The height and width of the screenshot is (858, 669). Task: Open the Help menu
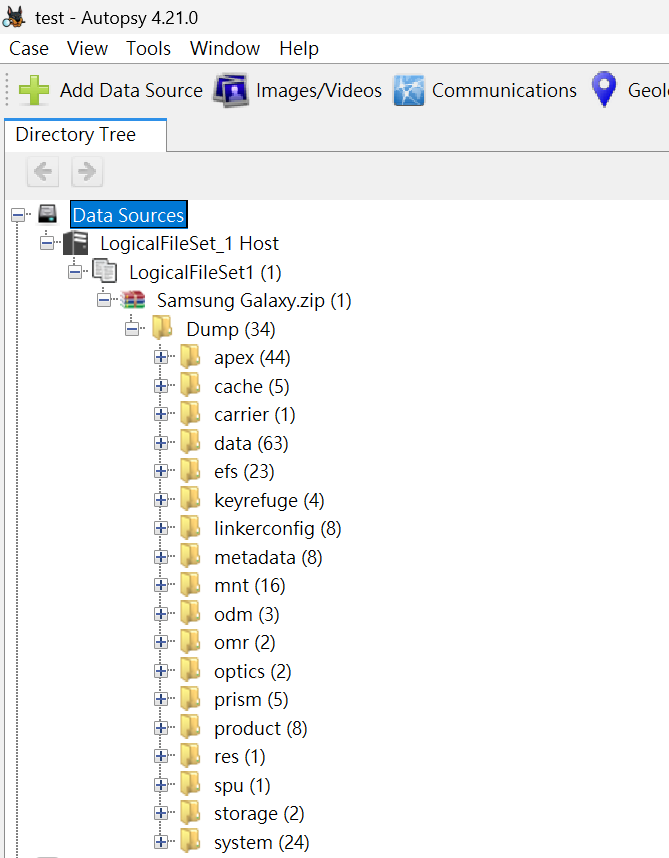(x=299, y=48)
